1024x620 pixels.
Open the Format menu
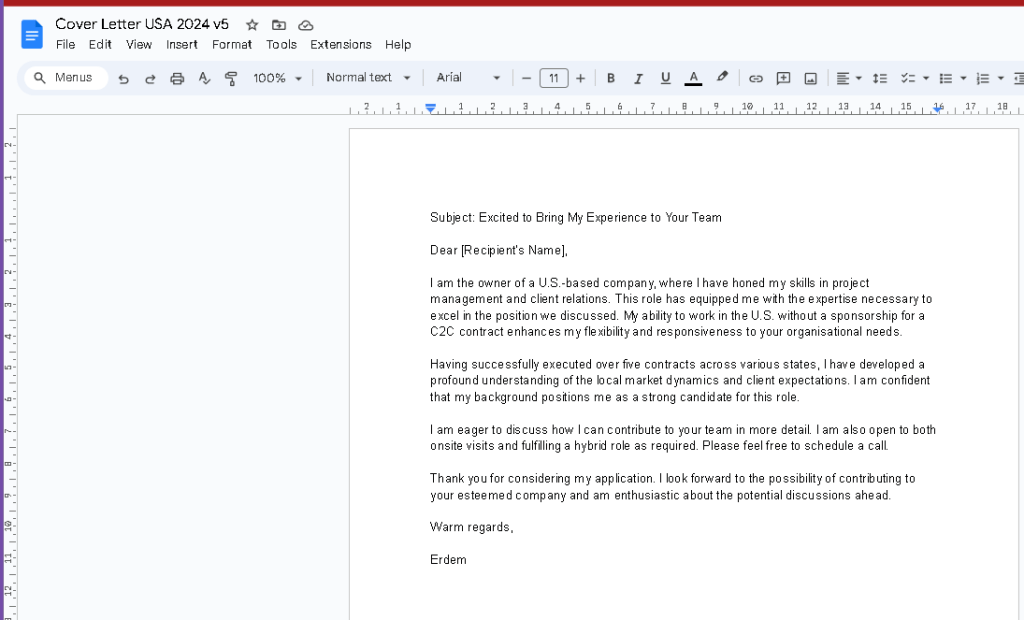click(232, 44)
